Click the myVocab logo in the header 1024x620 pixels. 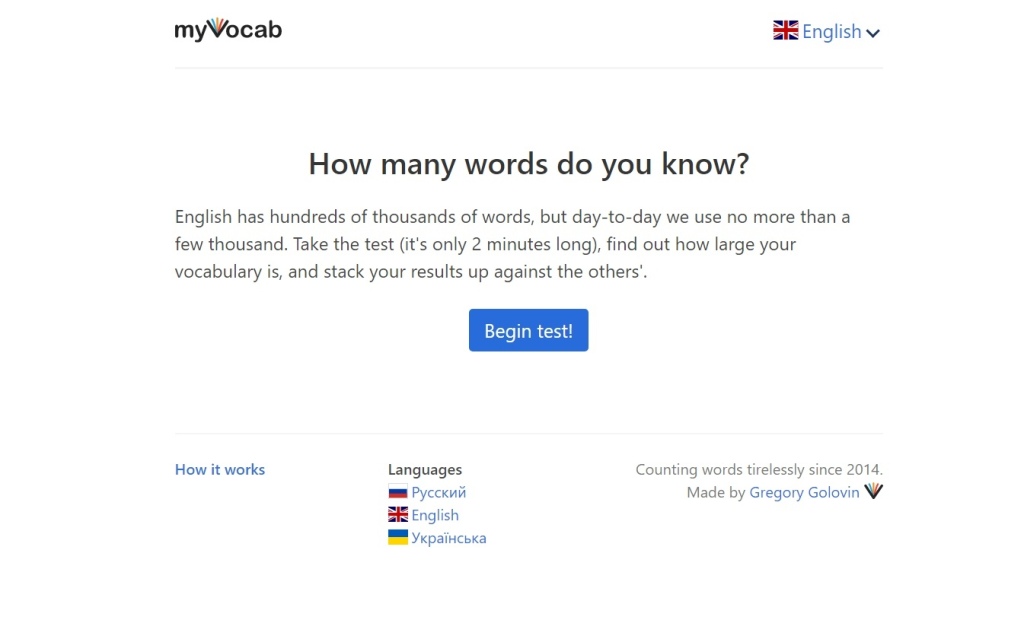[228, 30]
